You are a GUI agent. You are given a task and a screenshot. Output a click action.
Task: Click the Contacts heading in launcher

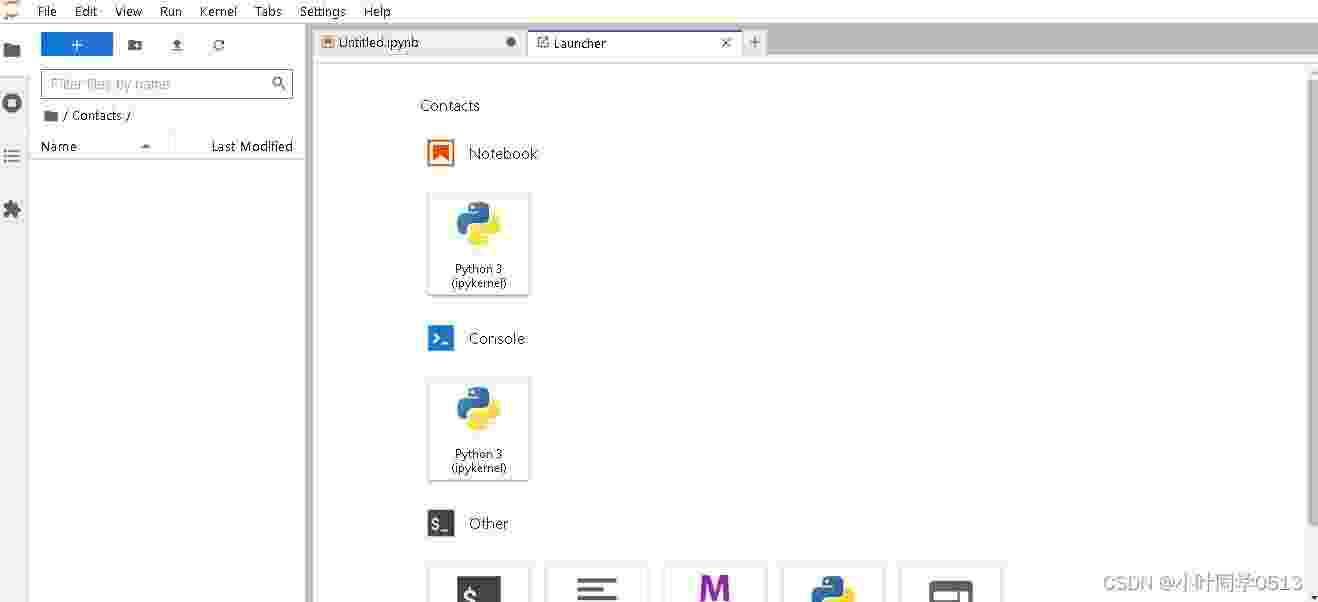click(x=450, y=106)
